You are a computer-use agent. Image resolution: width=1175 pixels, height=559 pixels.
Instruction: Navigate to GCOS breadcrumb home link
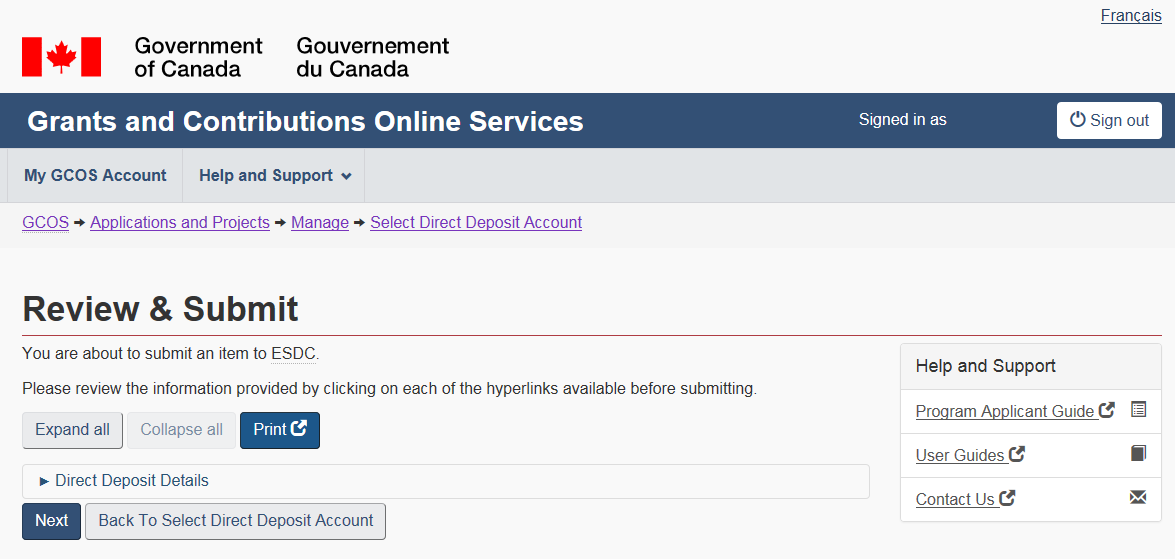pos(45,223)
